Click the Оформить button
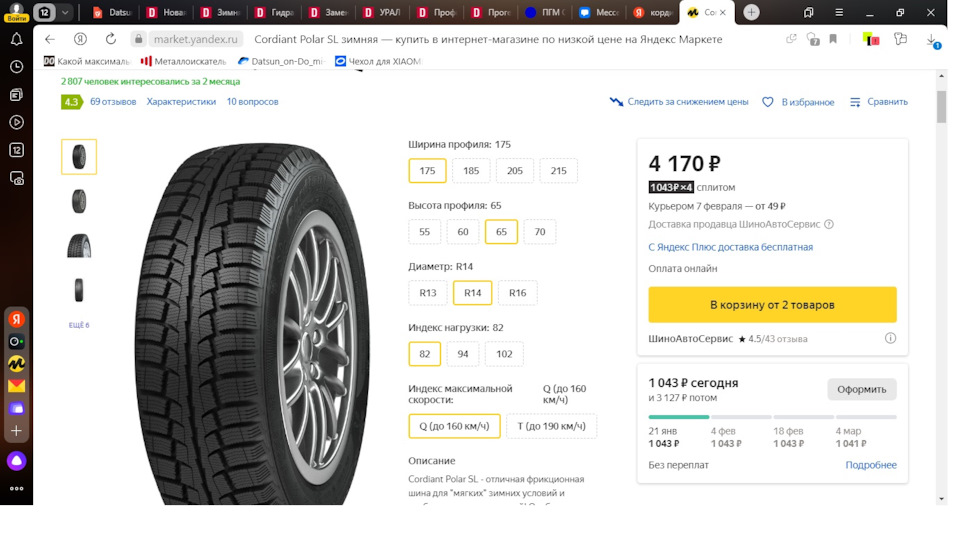The width and height of the screenshot is (960, 533). pyautogui.click(x=861, y=389)
